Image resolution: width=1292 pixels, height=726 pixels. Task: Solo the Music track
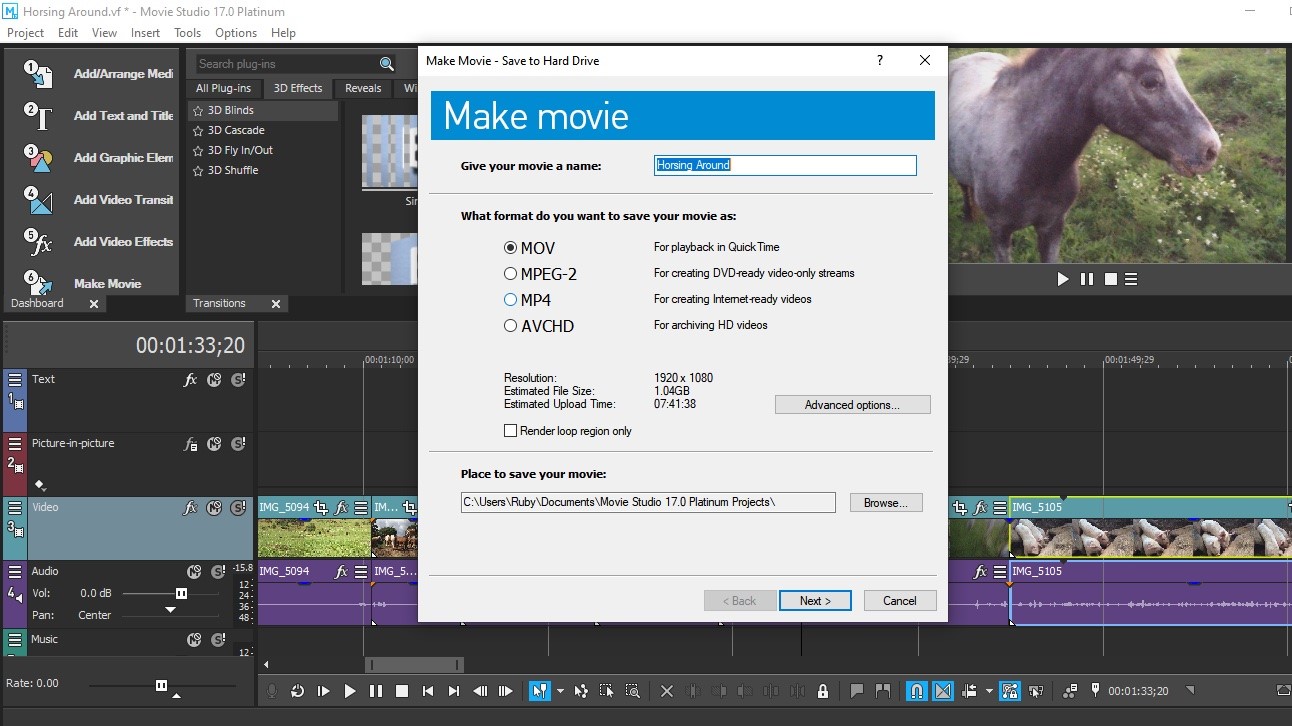tap(218, 640)
